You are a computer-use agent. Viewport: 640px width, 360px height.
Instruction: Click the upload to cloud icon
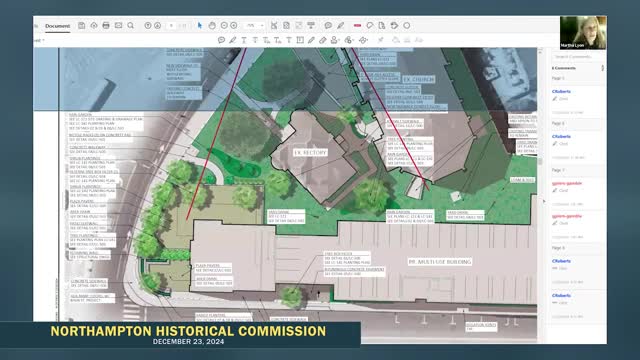click(x=94, y=25)
